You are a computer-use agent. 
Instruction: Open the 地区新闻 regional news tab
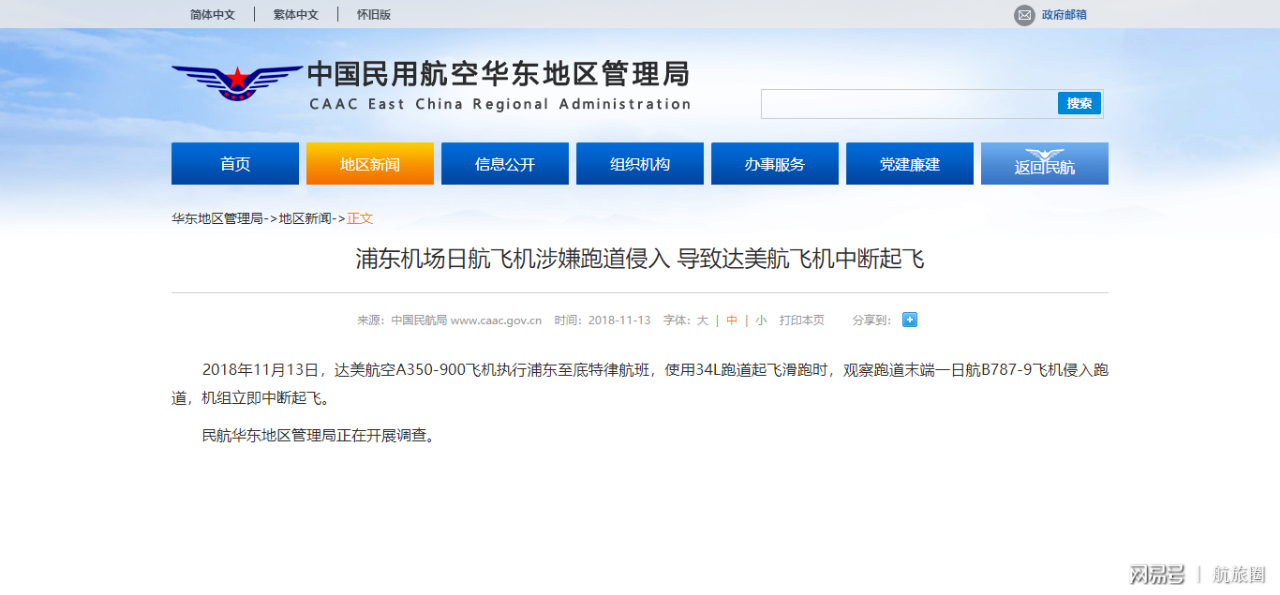click(370, 164)
